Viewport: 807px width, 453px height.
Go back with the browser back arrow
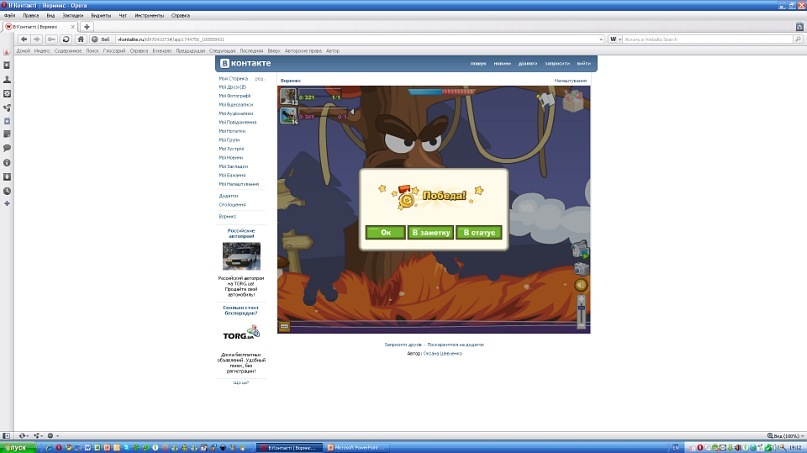[24, 39]
